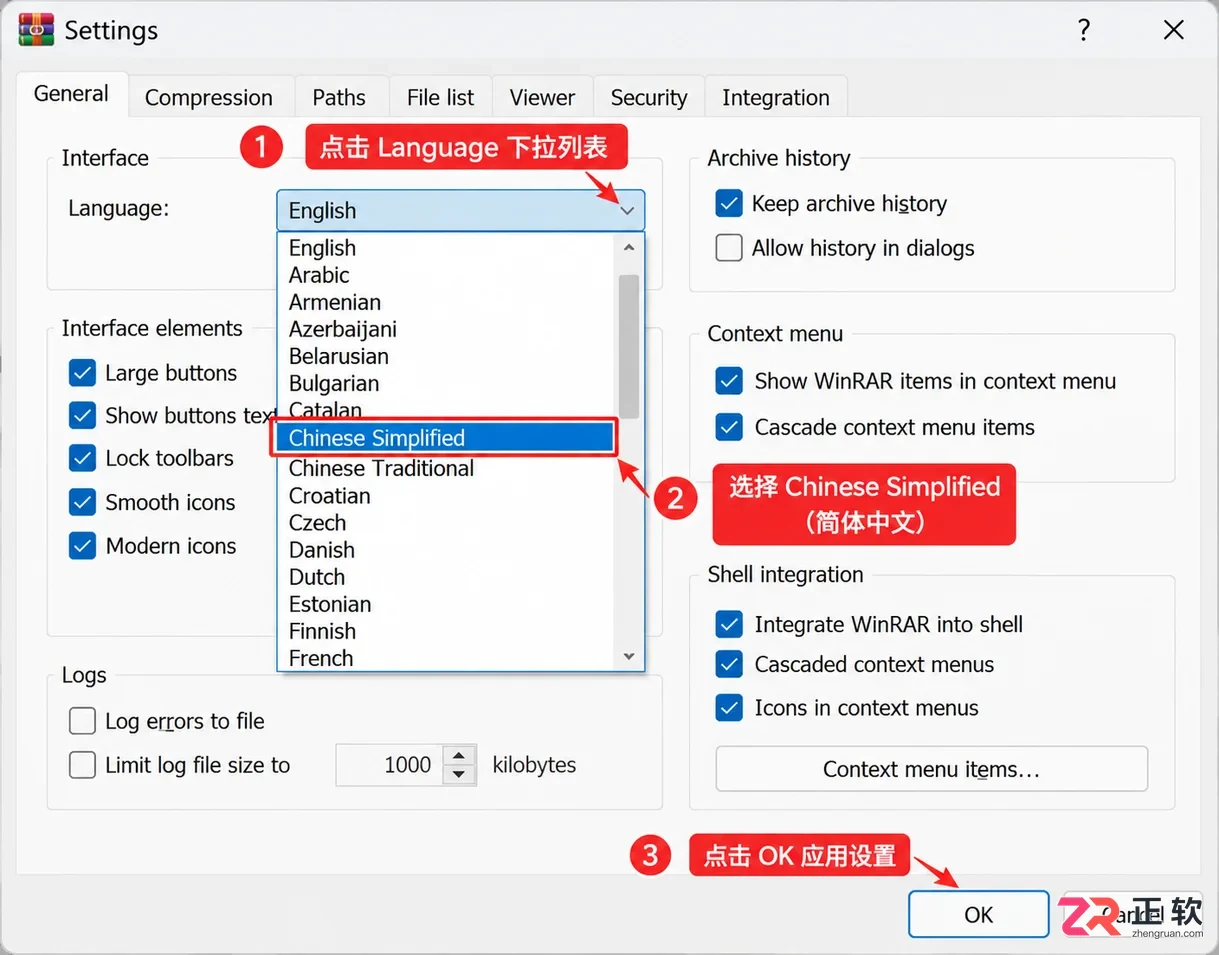Click the list scrollbar's down arrow

click(x=629, y=657)
